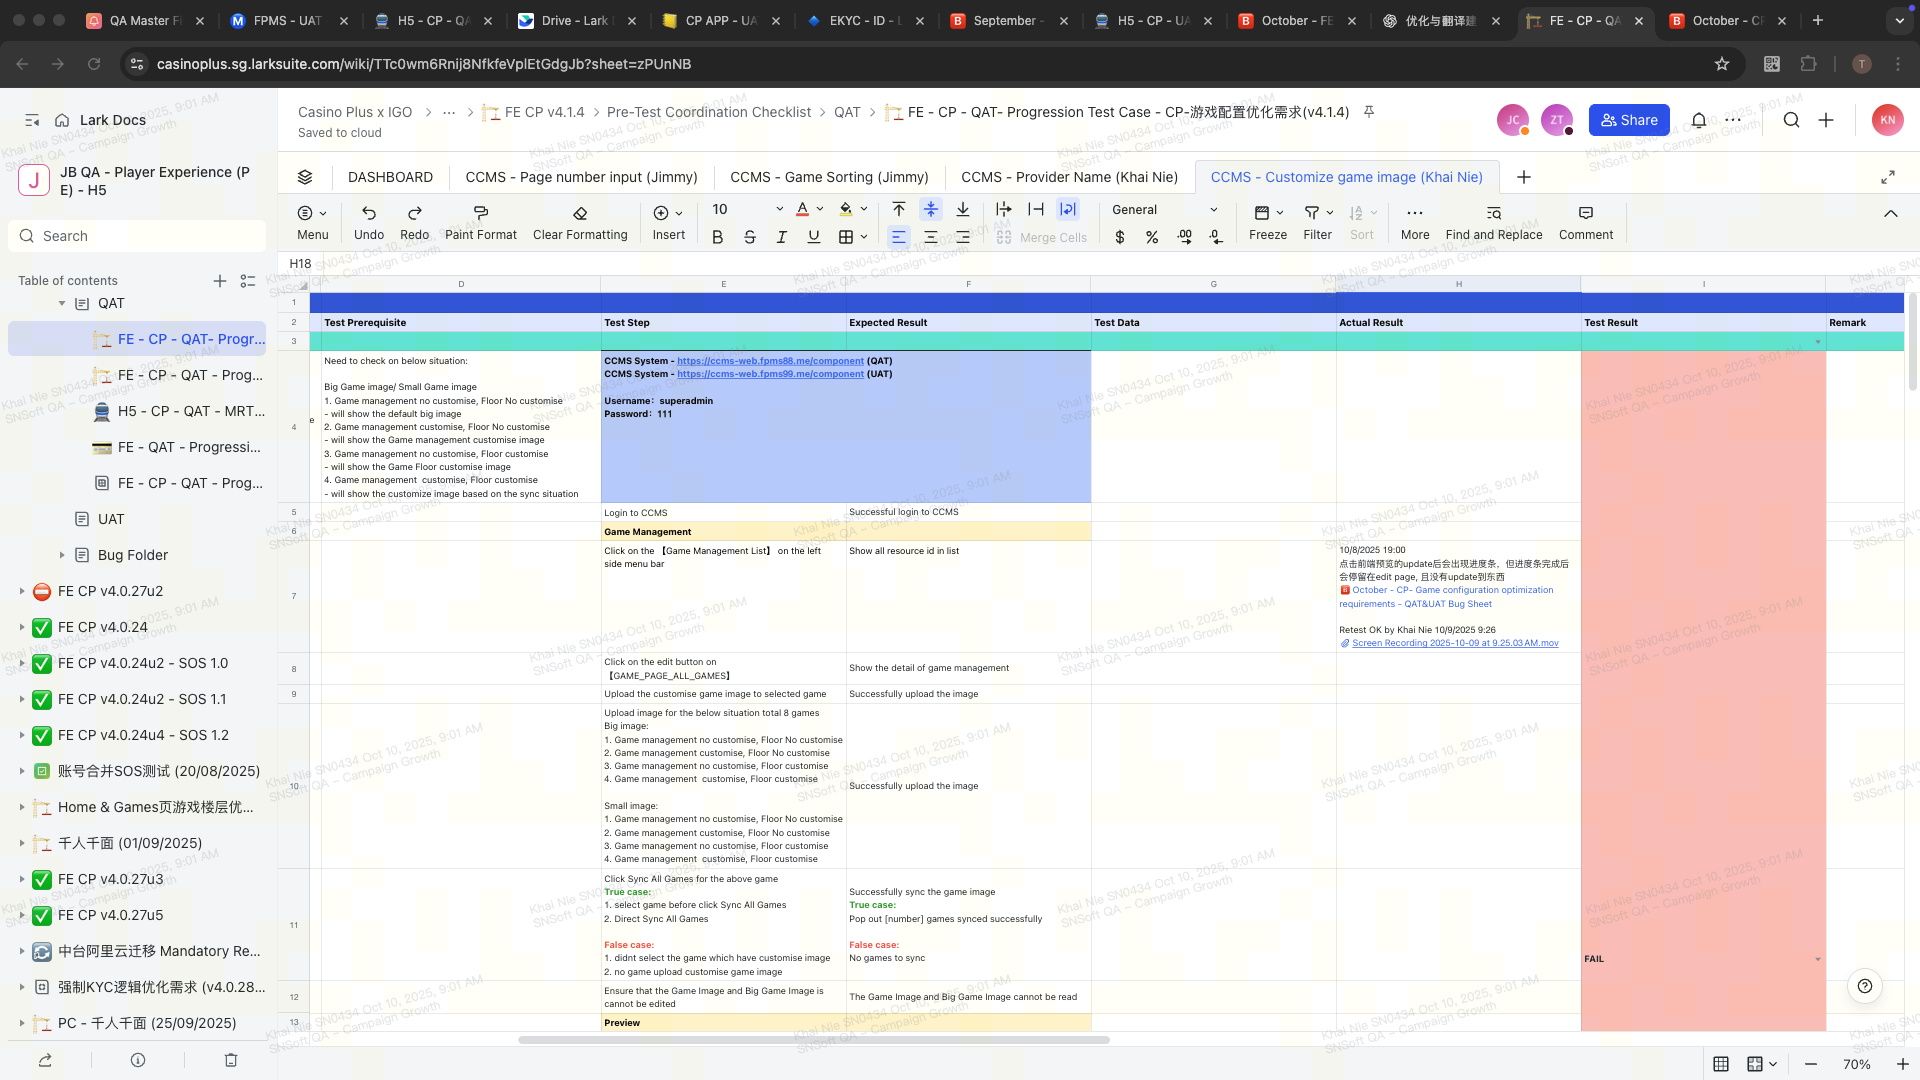Toggle bold formatting
The image size is (1920, 1080).
coord(717,237)
